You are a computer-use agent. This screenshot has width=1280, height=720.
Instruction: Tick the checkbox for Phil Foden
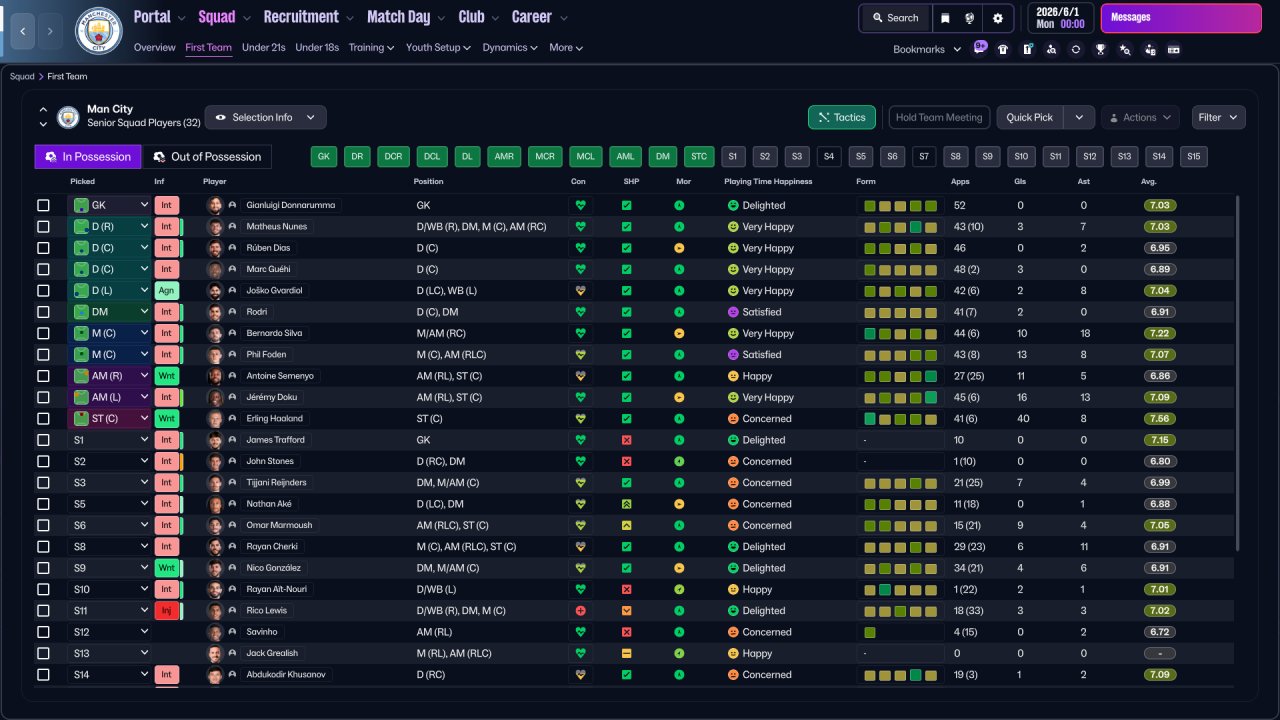coord(43,355)
